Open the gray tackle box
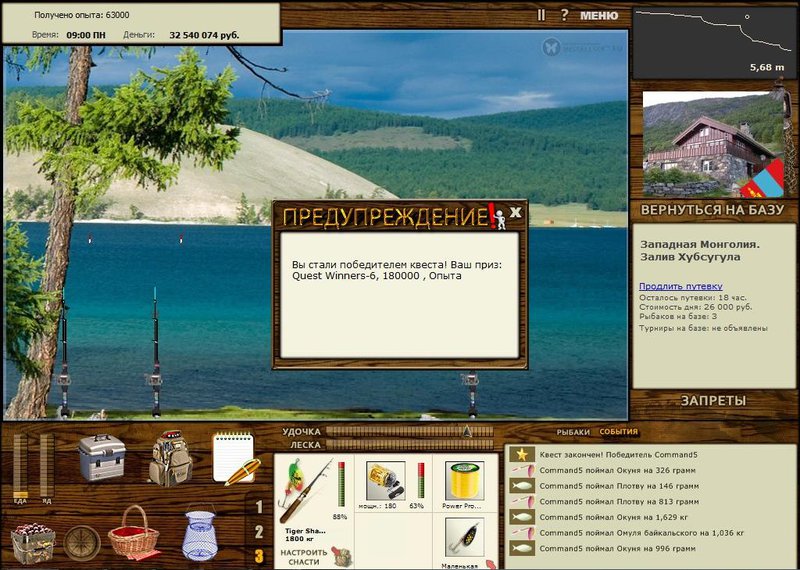The width and height of the screenshot is (800, 570). tap(102, 457)
